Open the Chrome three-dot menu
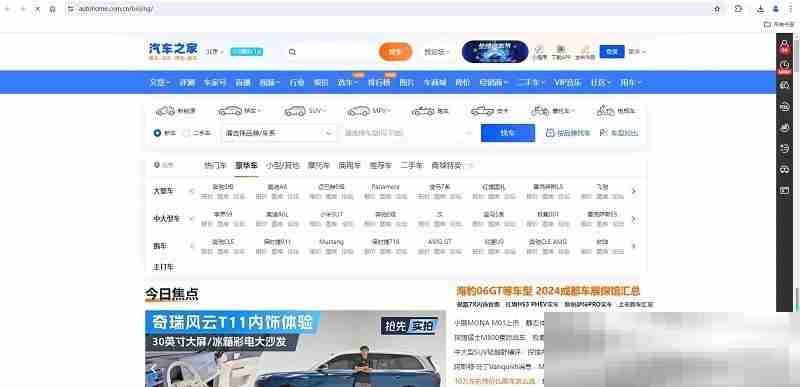 point(790,9)
